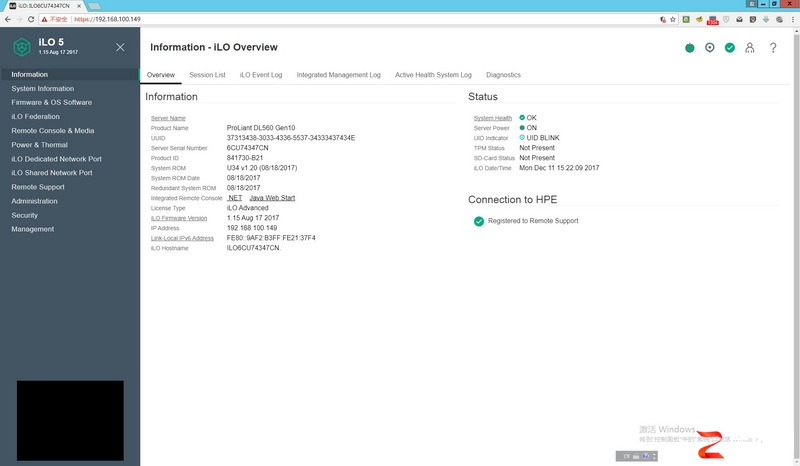800x466 pixels.
Task: Click the UID BLINK indicator icon in Status
Action: 522,138
